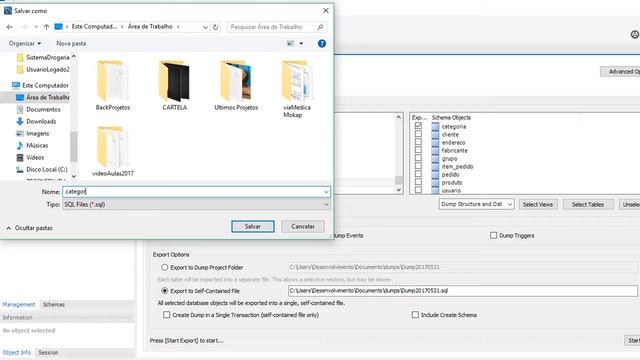Expand the view options dropdown arrow
640x360 pixels.
(301, 43)
